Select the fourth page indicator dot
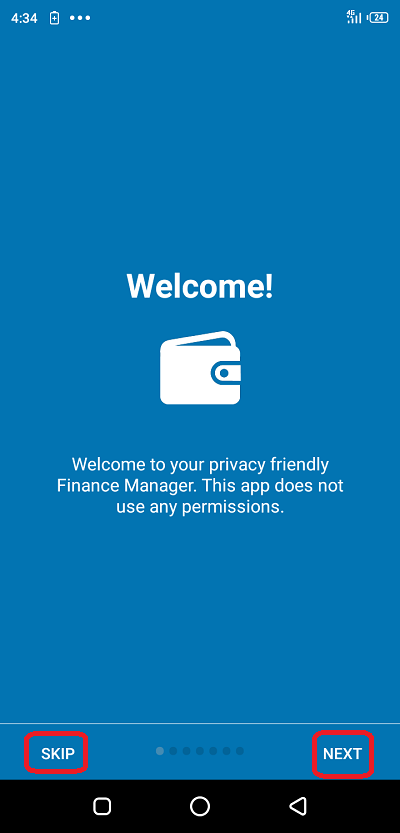Viewport: 400px width, 833px height. (200, 751)
